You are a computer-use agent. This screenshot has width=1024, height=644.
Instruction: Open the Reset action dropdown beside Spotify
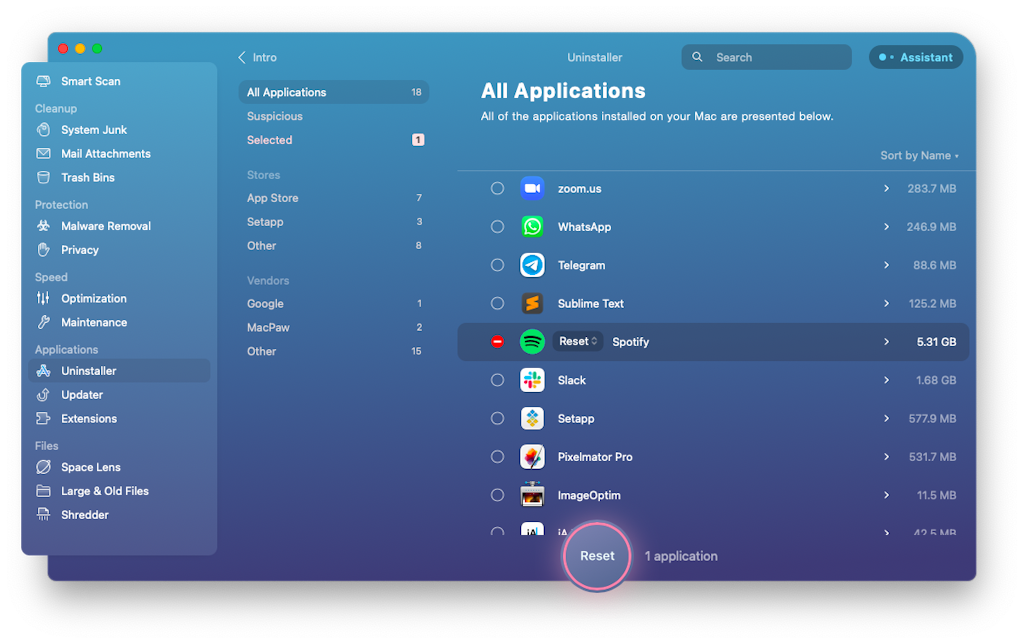pyautogui.click(x=577, y=341)
